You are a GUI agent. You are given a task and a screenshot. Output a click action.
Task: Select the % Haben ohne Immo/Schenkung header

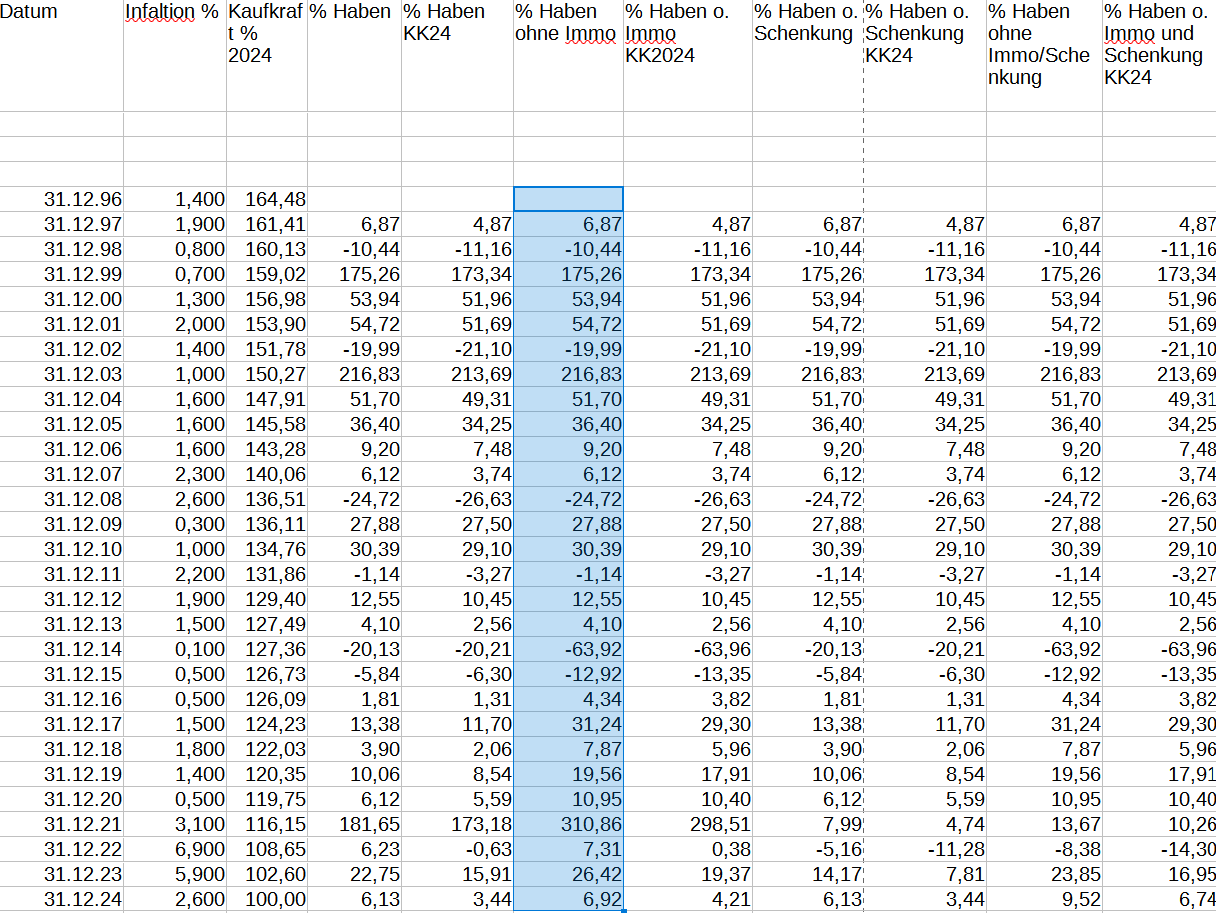[1044, 56]
